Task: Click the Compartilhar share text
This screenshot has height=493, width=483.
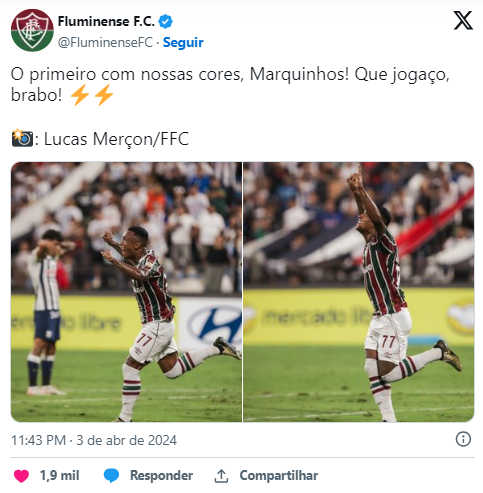Action: (279, 475)
